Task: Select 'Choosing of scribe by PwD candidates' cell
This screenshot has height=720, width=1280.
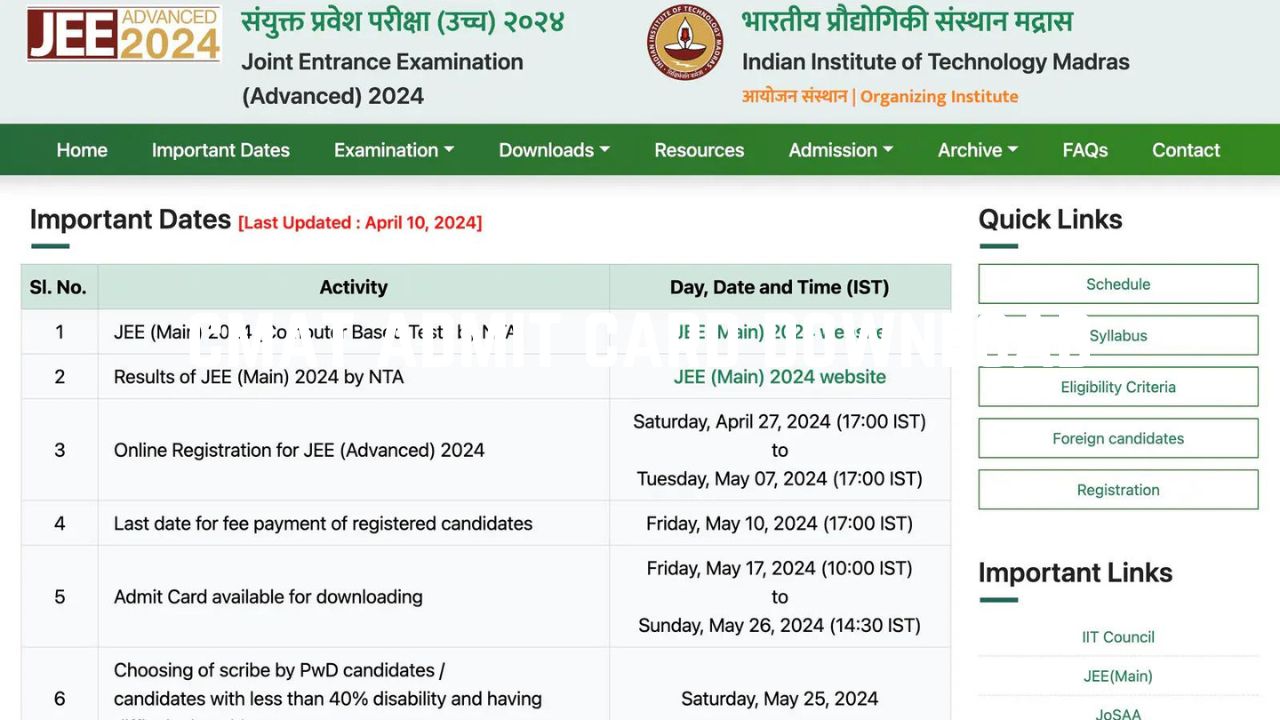Action: click(x=354, y=684)
